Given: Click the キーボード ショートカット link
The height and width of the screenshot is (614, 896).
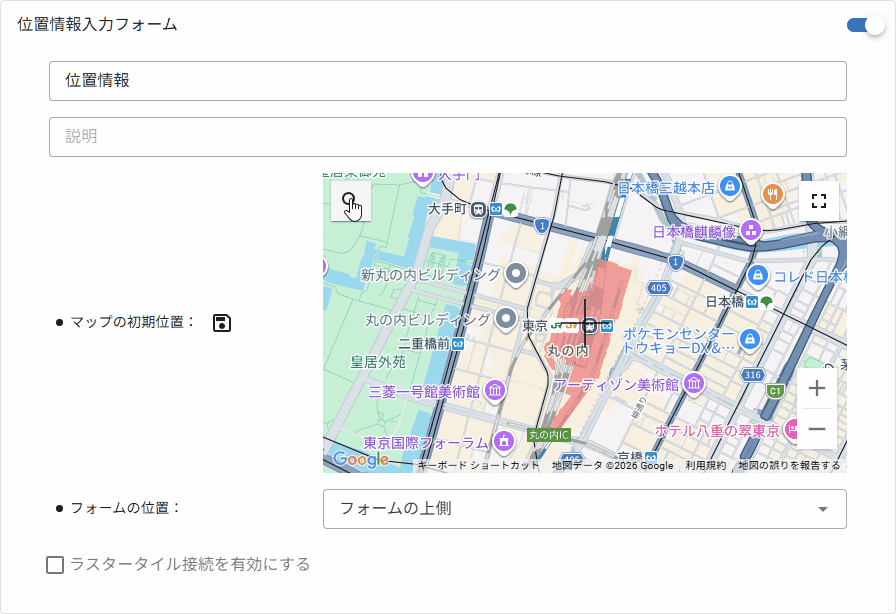Looking at the screenshot, I should point(478,464).
